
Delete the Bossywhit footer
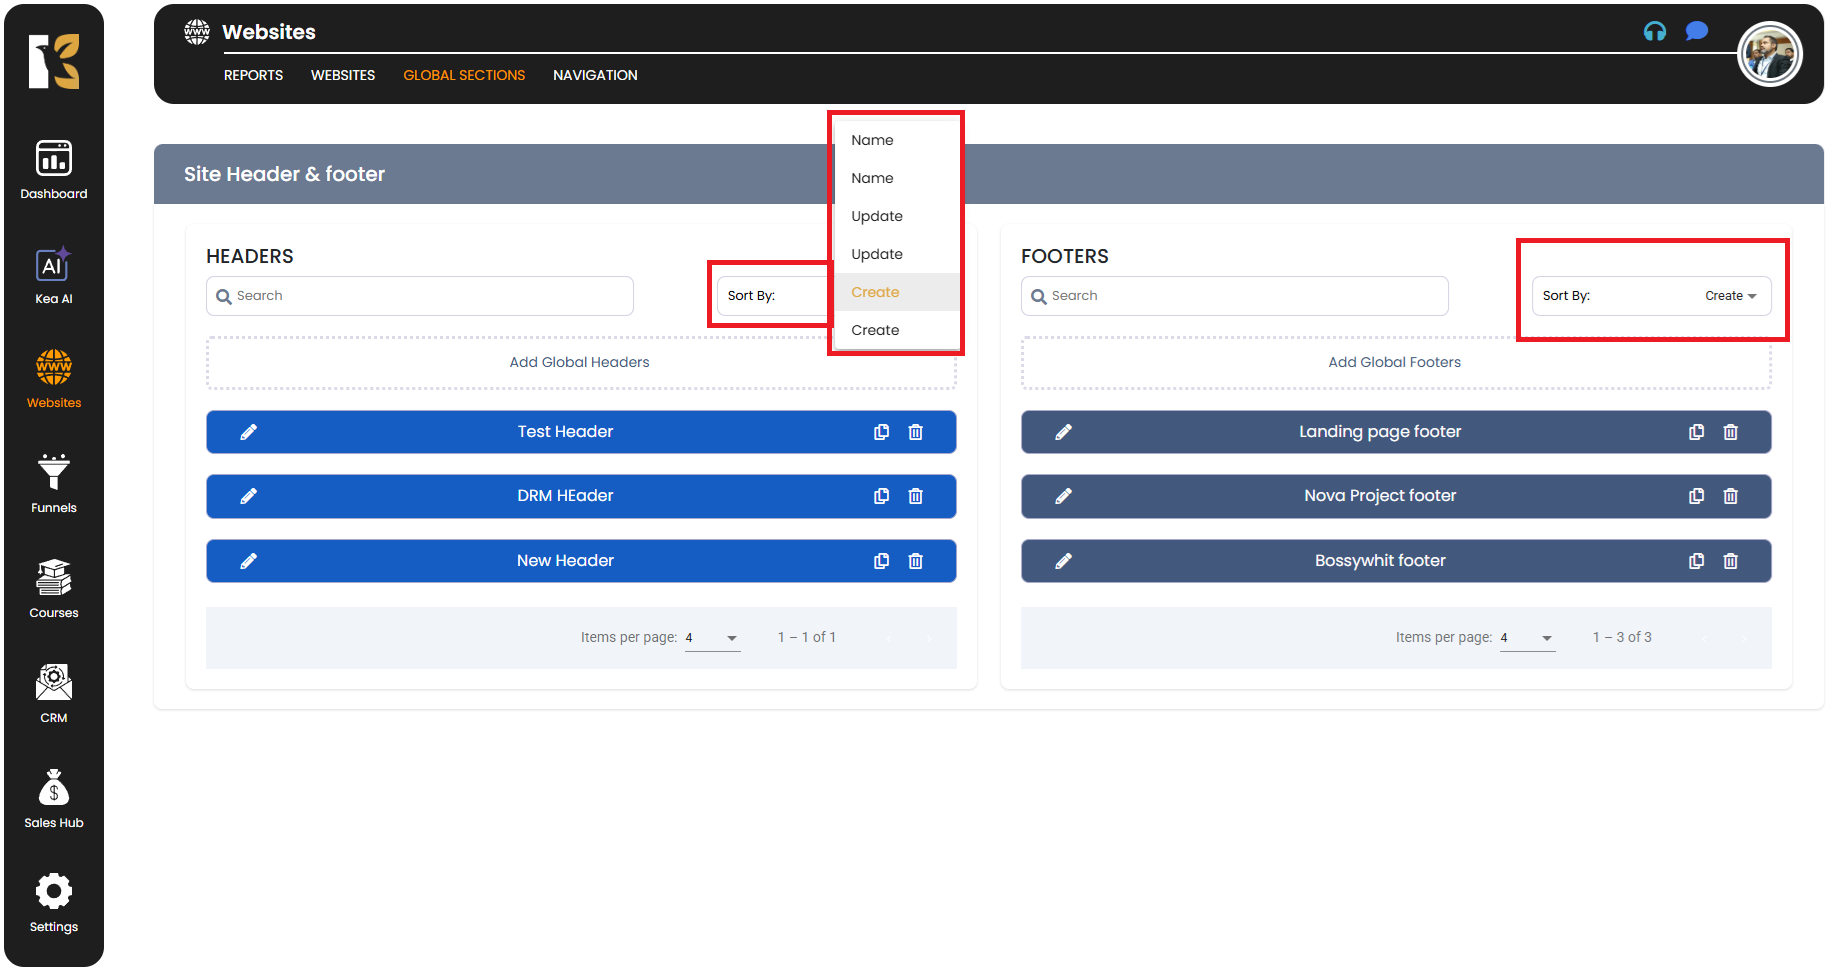click(1730, 561)
